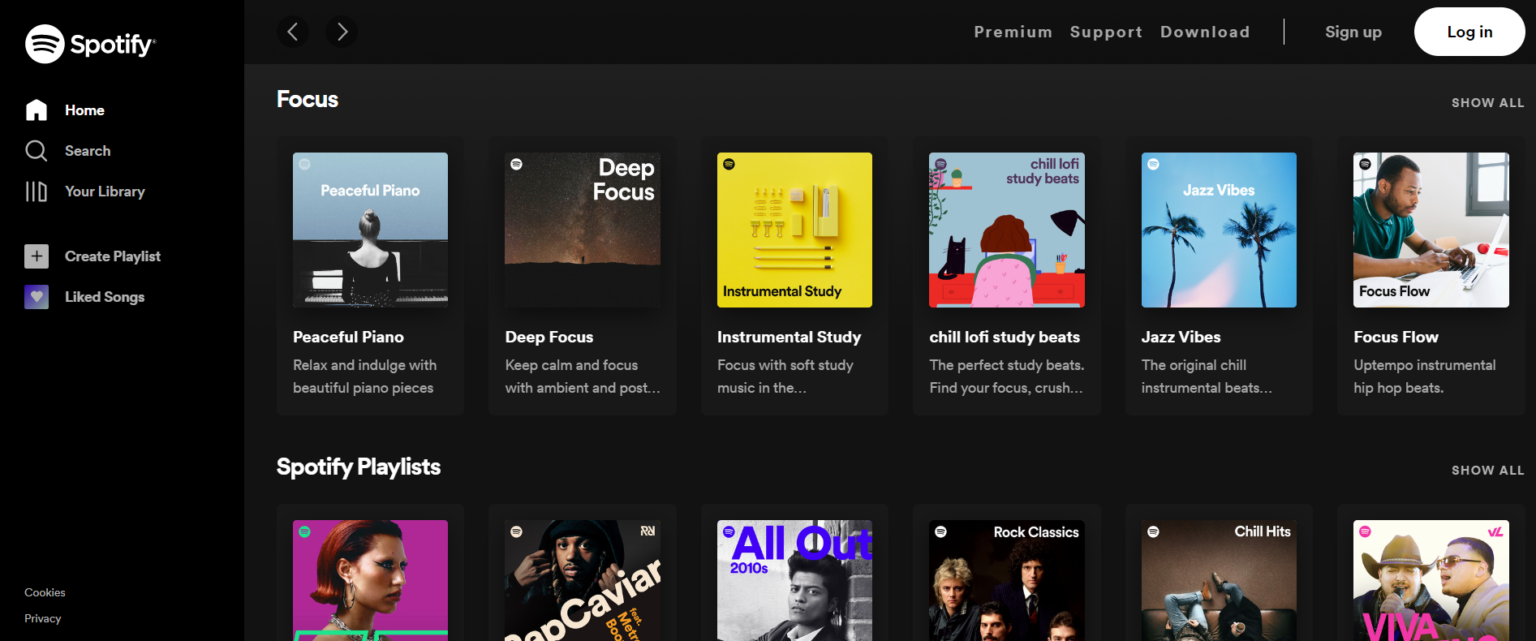The width and height of the screenshot is (1536, 641).
Task: Open the Peaceful Piano playlist thumbnail
Action: point(370,229)
